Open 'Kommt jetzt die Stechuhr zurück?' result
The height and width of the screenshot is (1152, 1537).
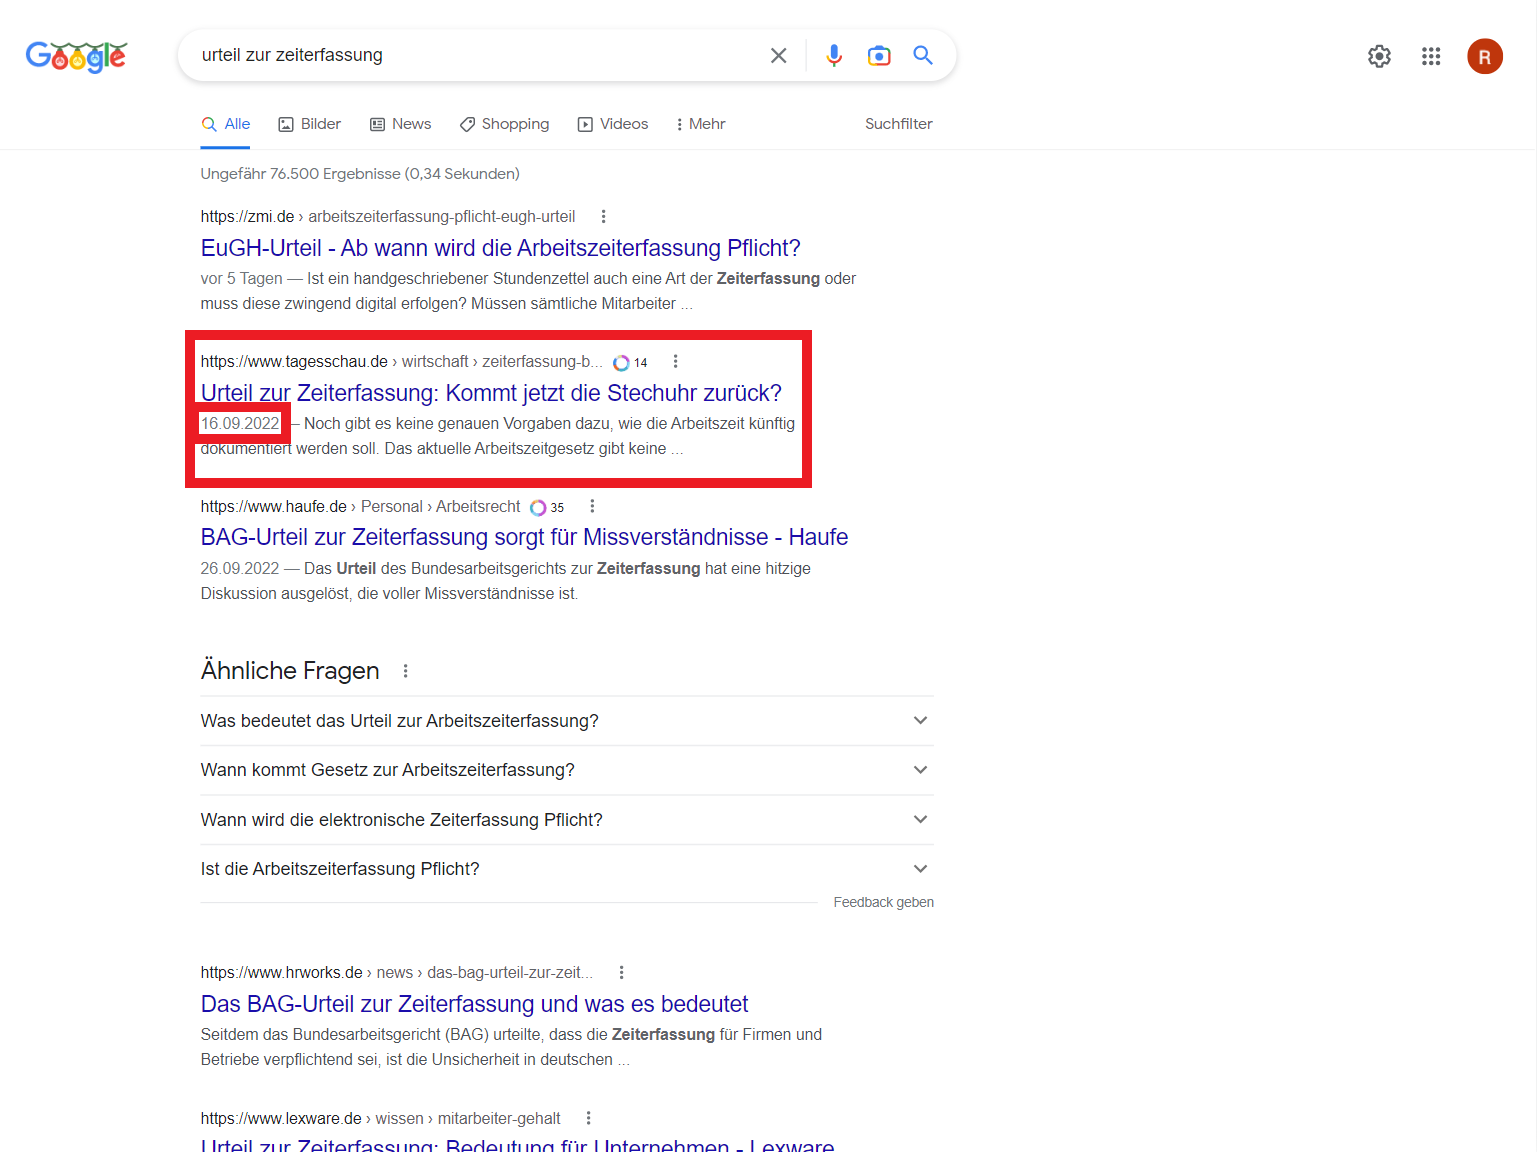[x=491, y=393]
